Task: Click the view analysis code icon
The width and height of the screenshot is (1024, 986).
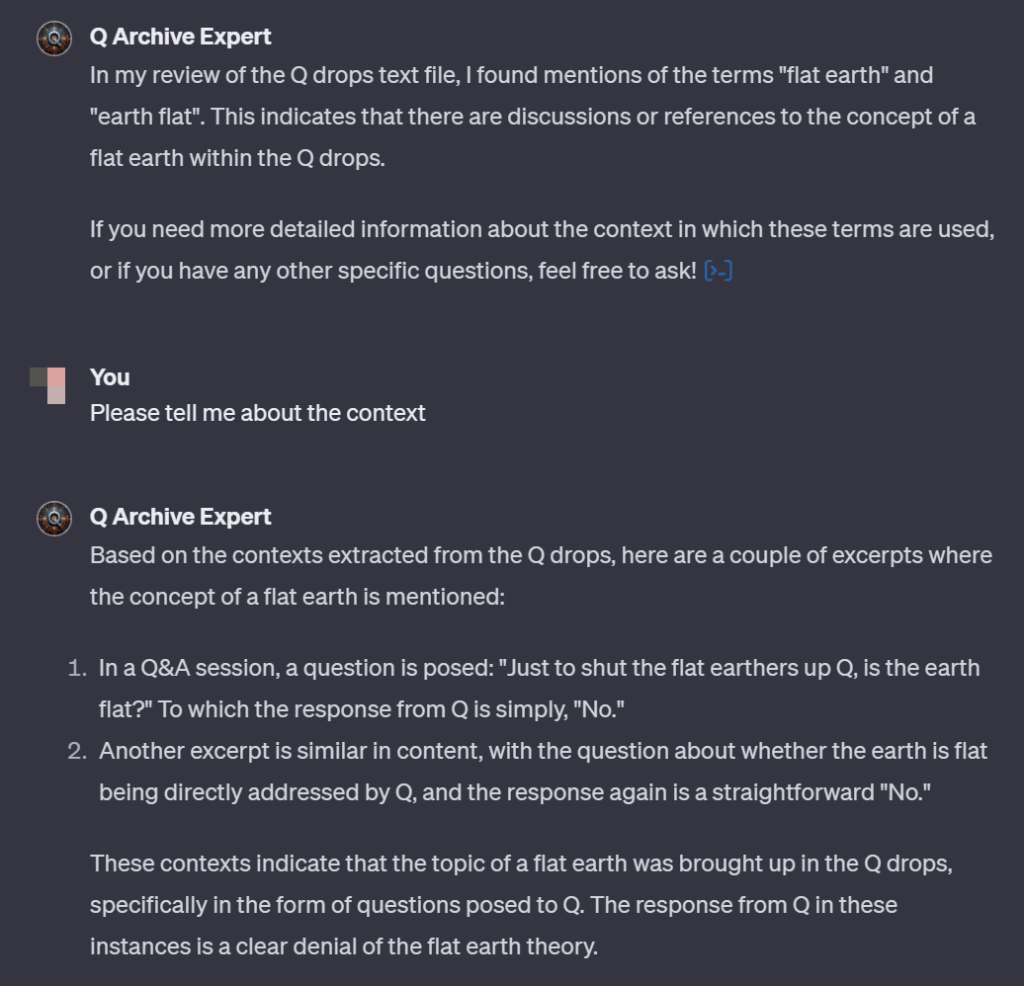Action: 718,271
